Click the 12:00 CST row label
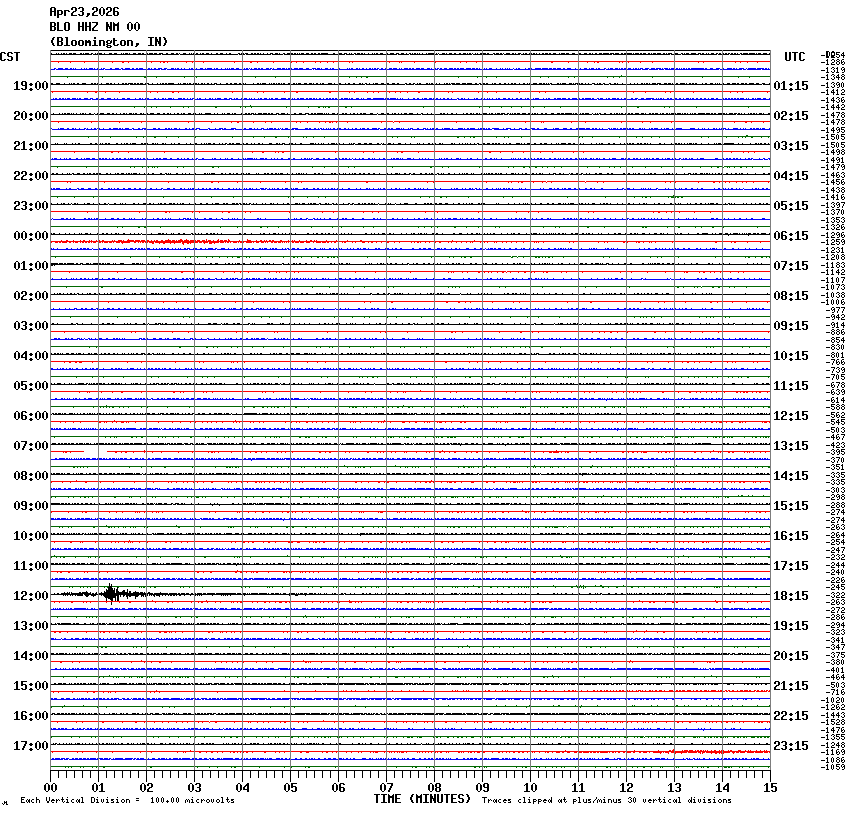The height and width of the screenshot is (814, 850). [x=30, y=596]
